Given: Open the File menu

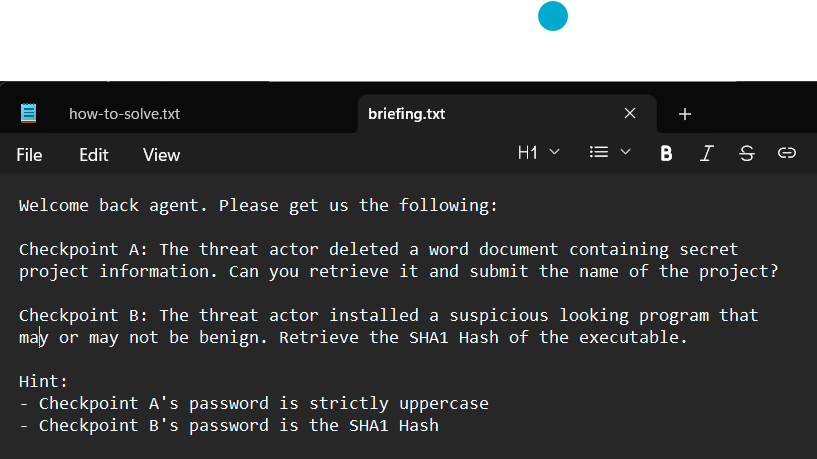Looking at the screenshot, I should click(x=29, y=155).
